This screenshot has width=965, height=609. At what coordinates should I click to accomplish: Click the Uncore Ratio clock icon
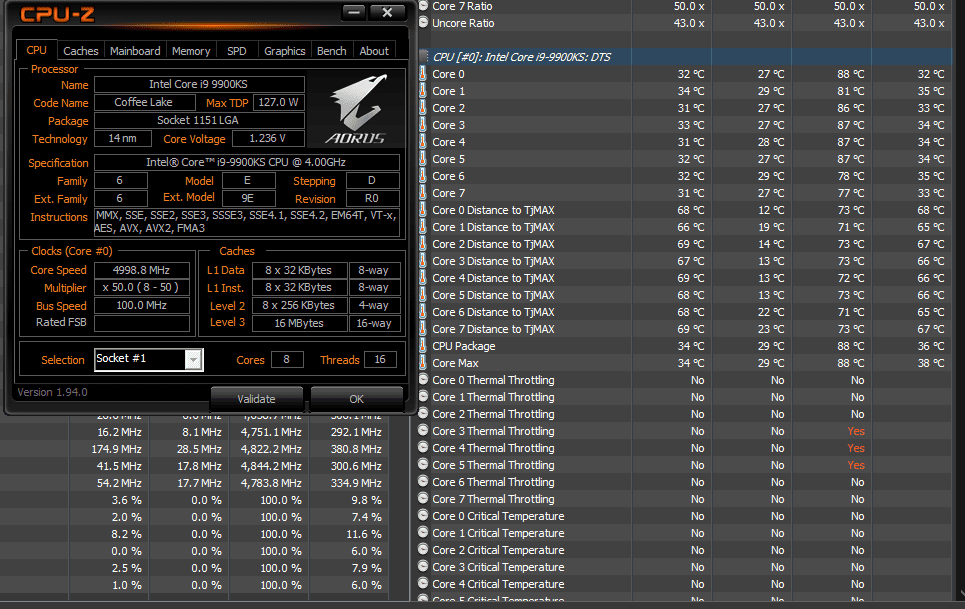click(423, 23)
